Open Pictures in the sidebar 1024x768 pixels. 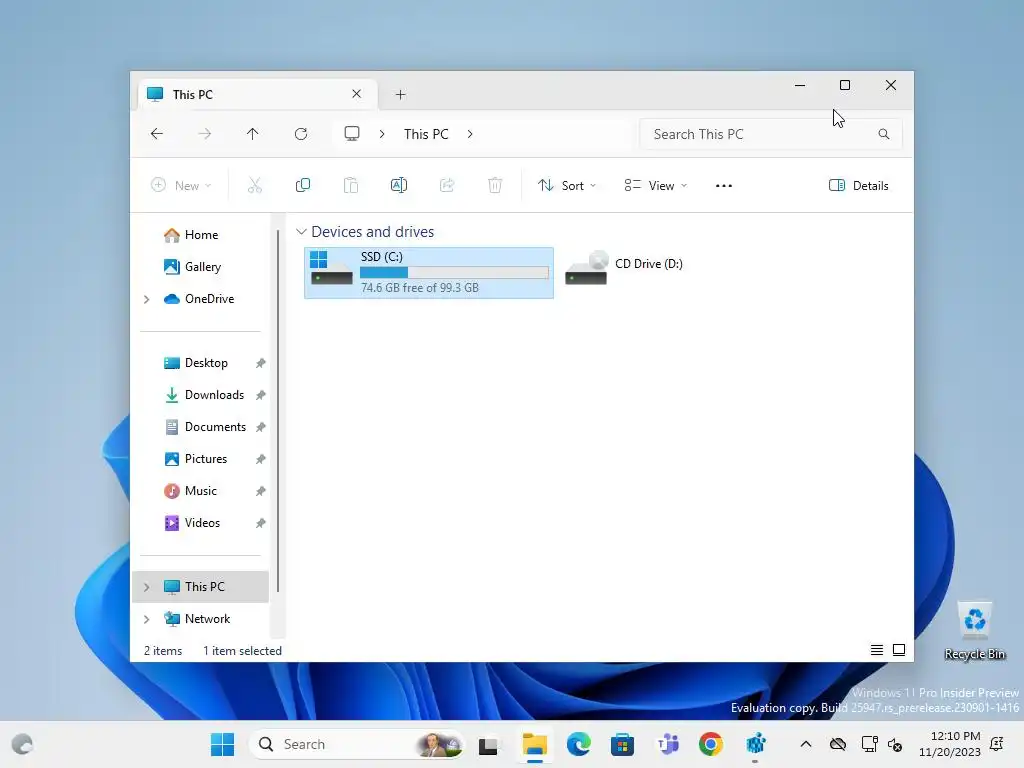(x=206, y=458)
